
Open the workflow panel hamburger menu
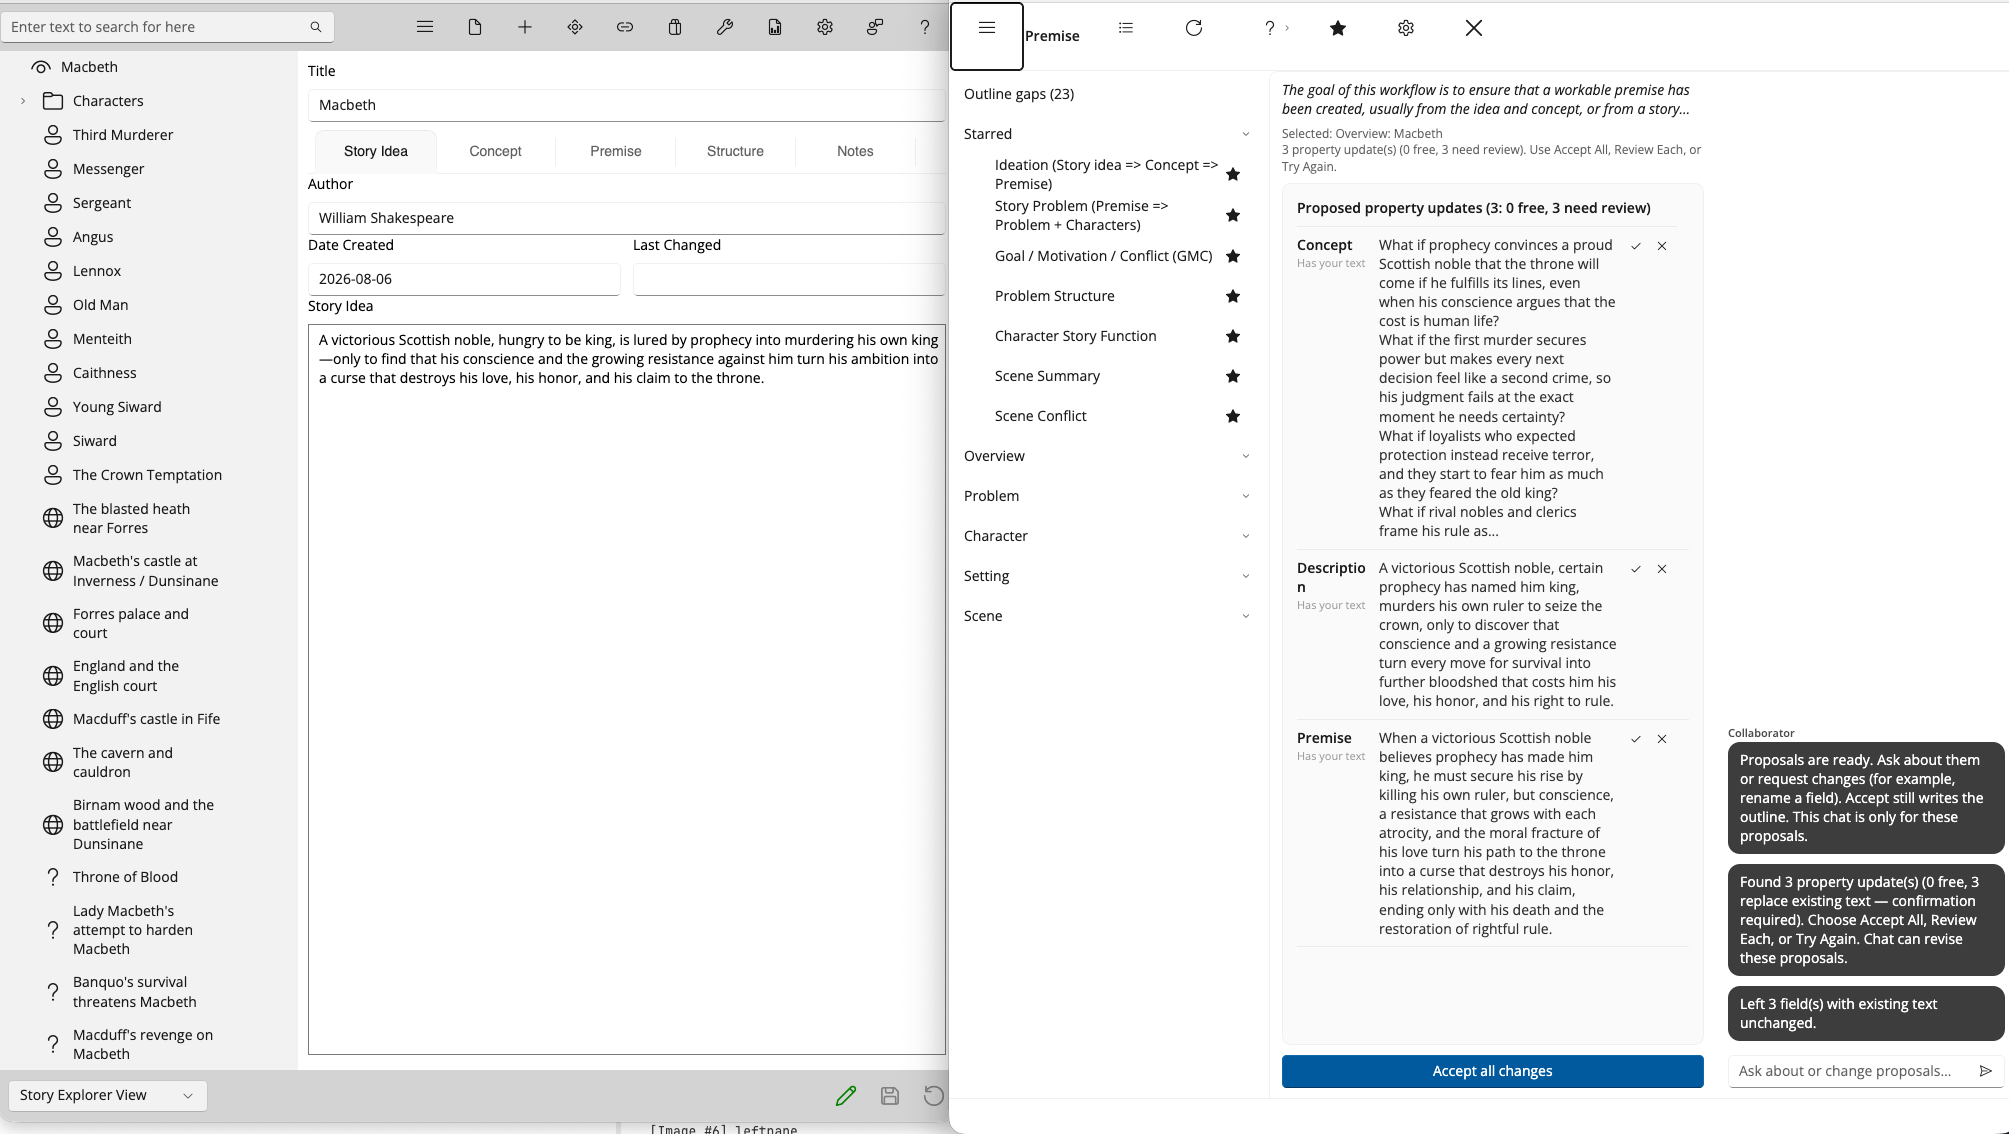(x=987, y=28)
